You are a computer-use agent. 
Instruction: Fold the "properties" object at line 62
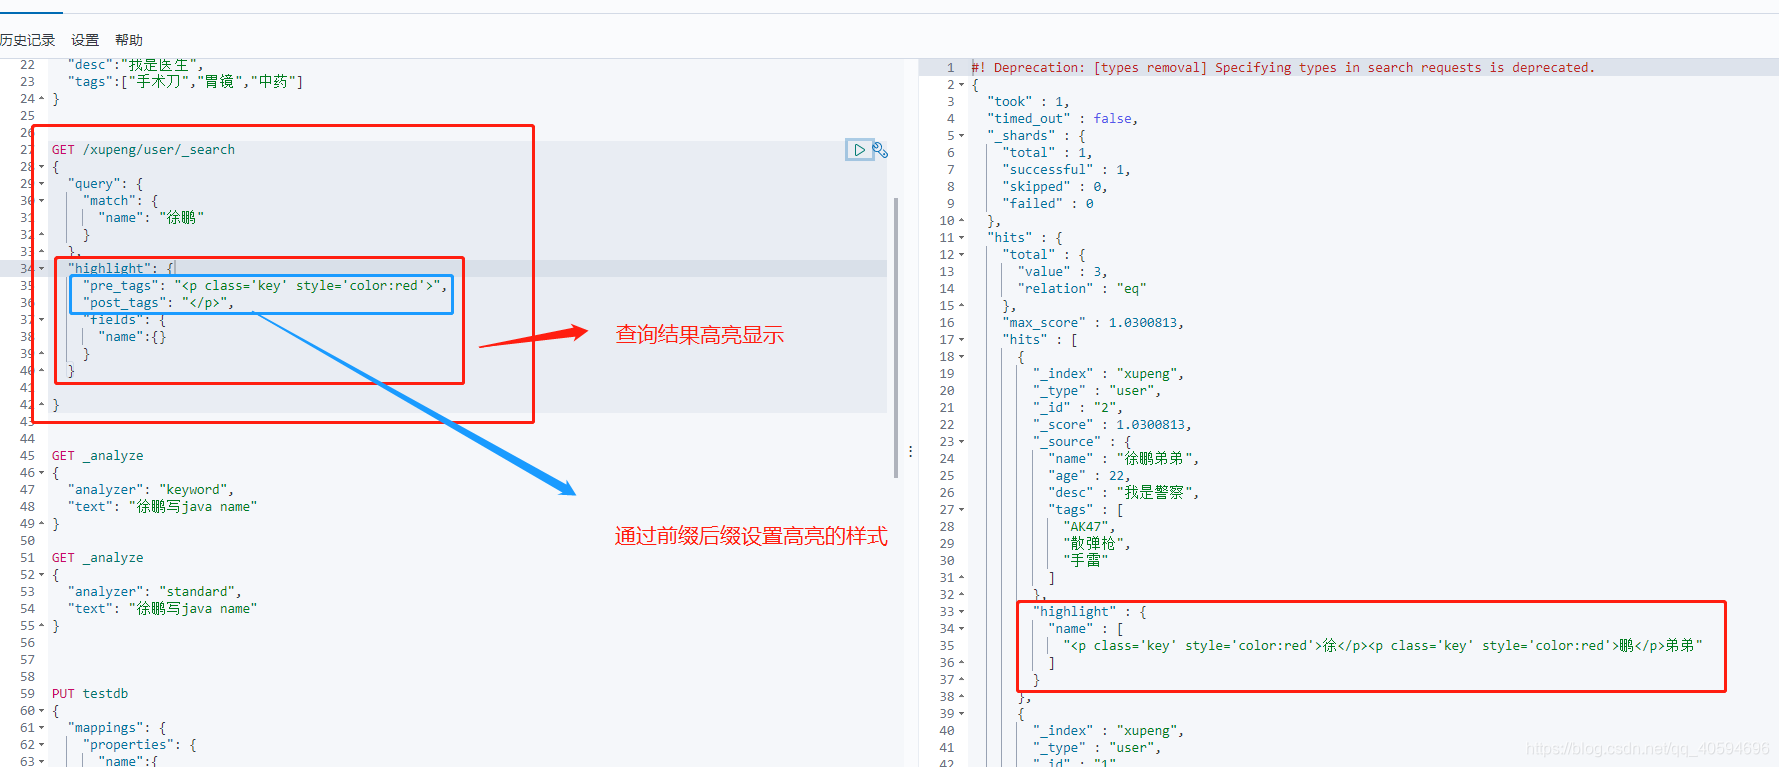pyautogui.click(x=41, y=745)
